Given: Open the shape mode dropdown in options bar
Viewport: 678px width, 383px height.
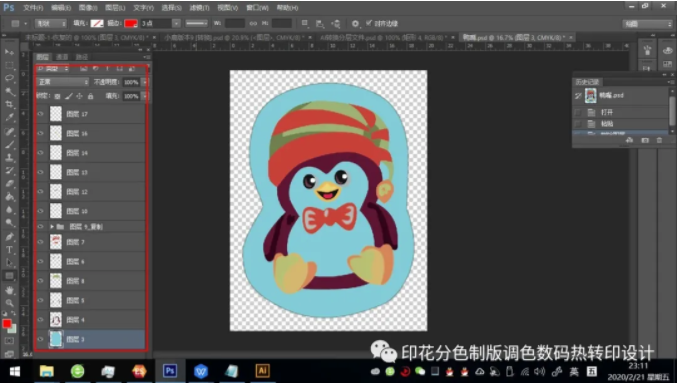Looking at the screenshot, I should coord(51,24).
